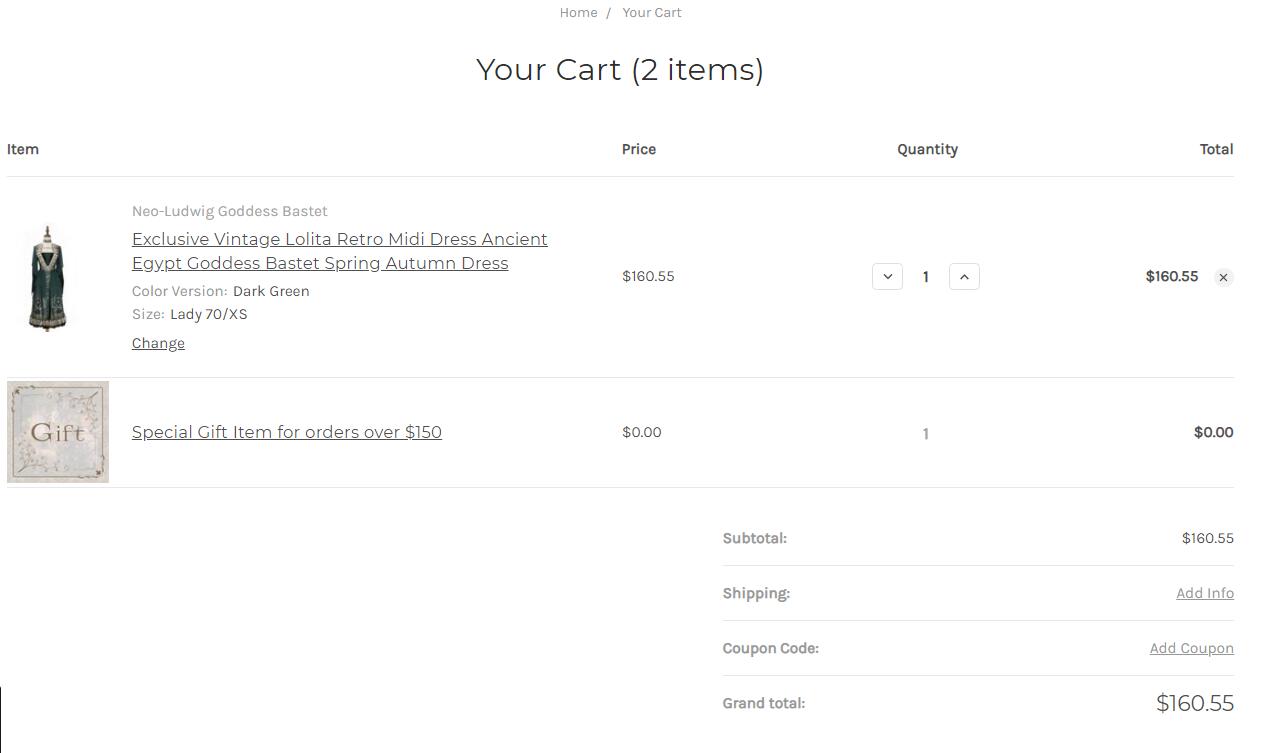Click the Price column header

tap(639, 149)
